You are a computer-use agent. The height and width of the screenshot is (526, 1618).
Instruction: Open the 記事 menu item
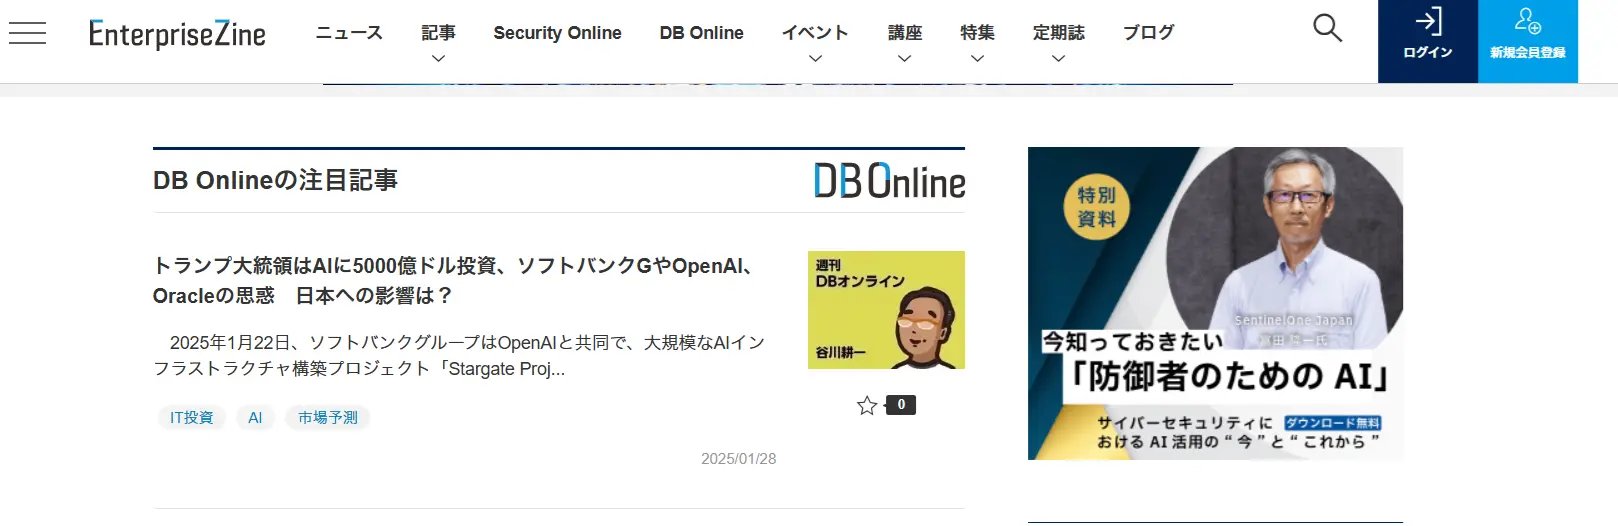tap(438, 33)
